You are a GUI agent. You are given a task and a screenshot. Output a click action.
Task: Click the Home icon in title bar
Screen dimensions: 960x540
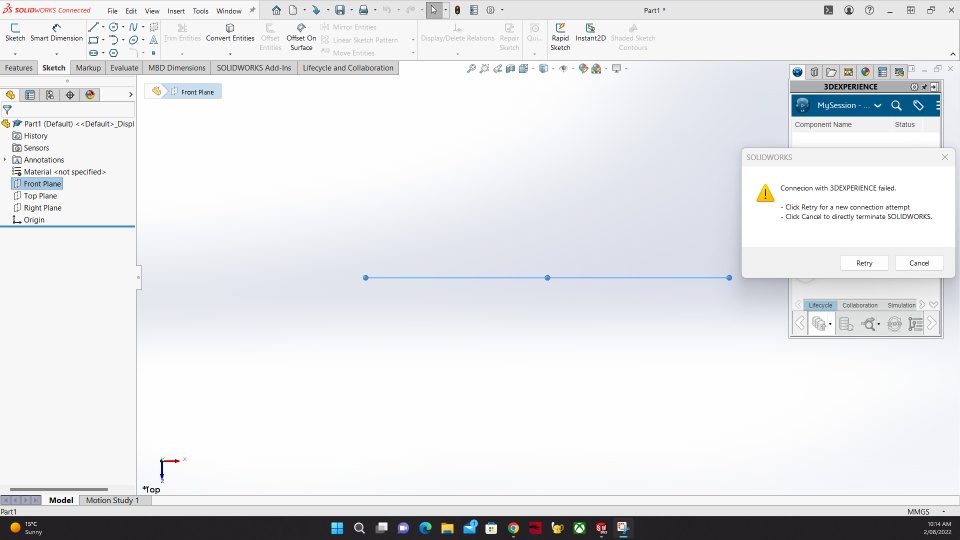tap(276, 10)
